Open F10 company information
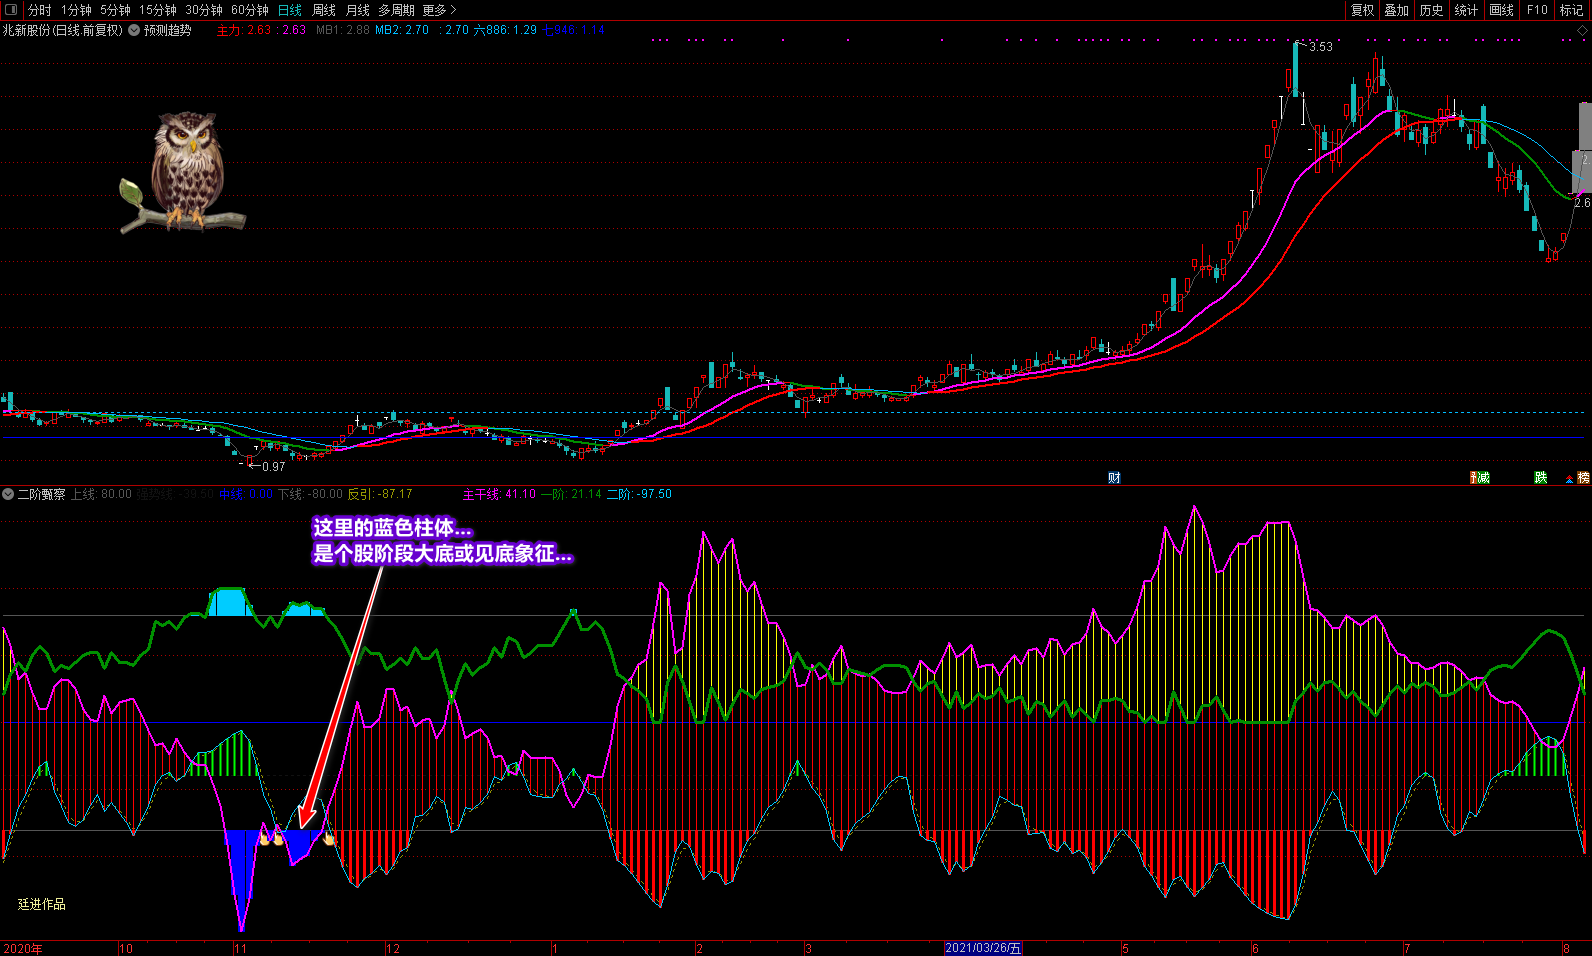Viewport: 1592px width, 956px height. tap(1537, 10)
